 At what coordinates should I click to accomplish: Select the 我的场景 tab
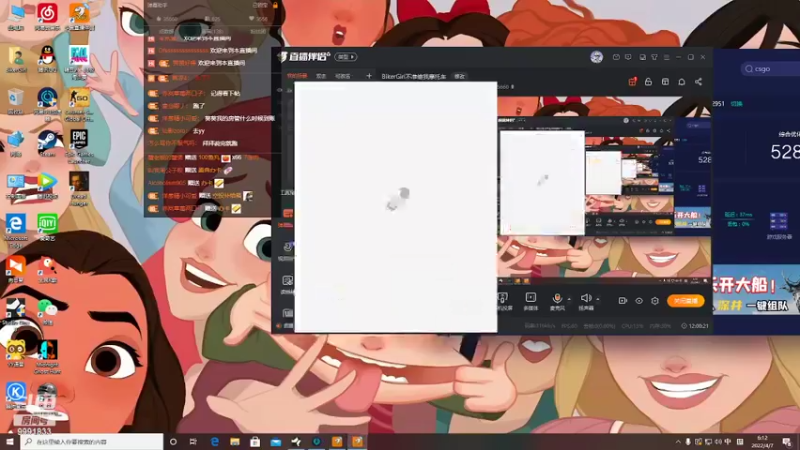[297, 76]
